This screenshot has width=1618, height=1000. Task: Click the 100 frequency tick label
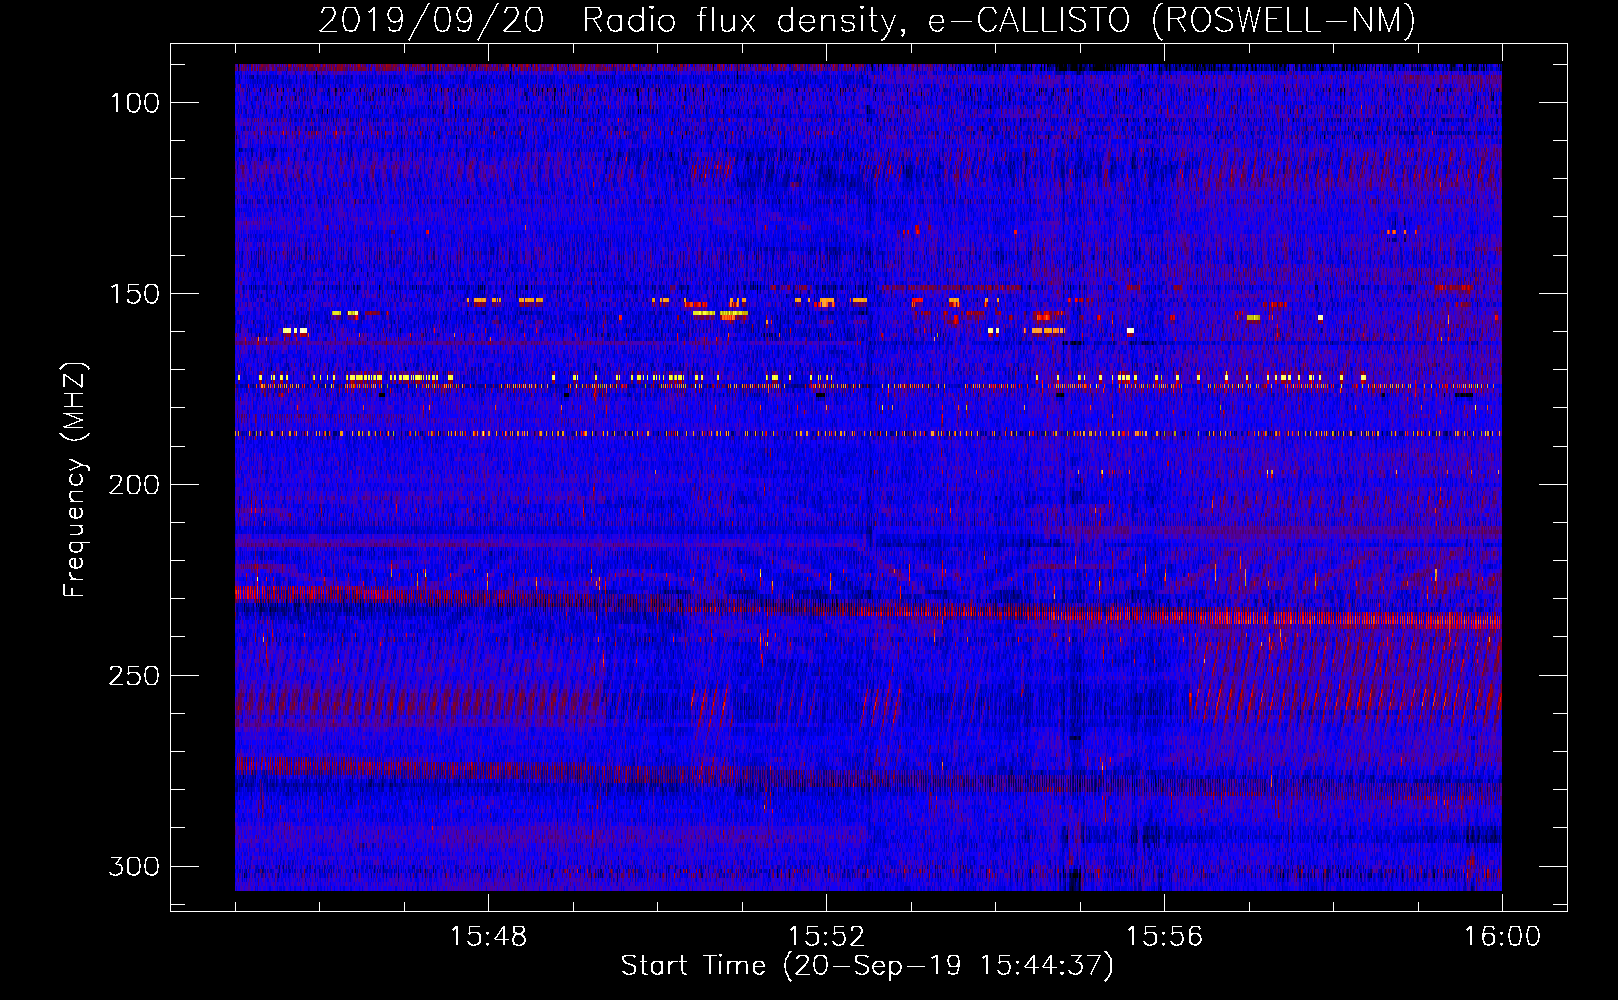135,103
